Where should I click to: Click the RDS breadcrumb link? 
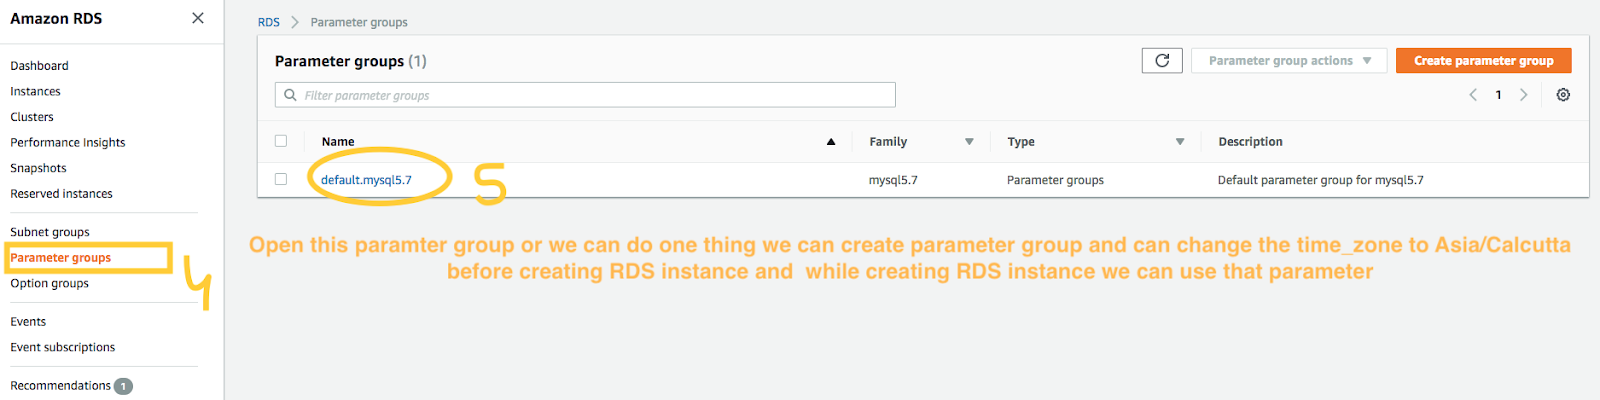(x=269, y=22)
